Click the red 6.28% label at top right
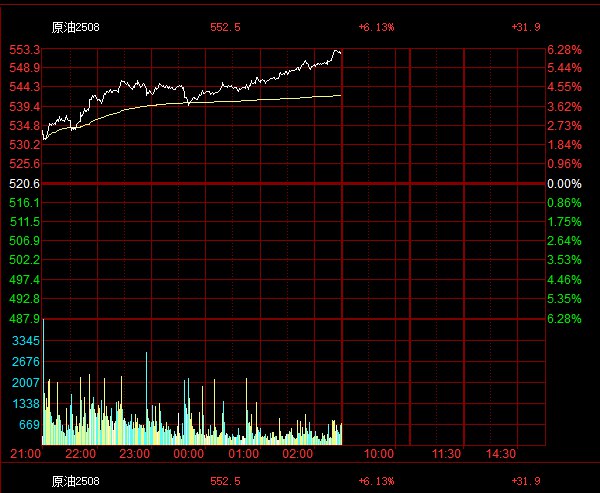The image size is (600, 493). (564, 50)
